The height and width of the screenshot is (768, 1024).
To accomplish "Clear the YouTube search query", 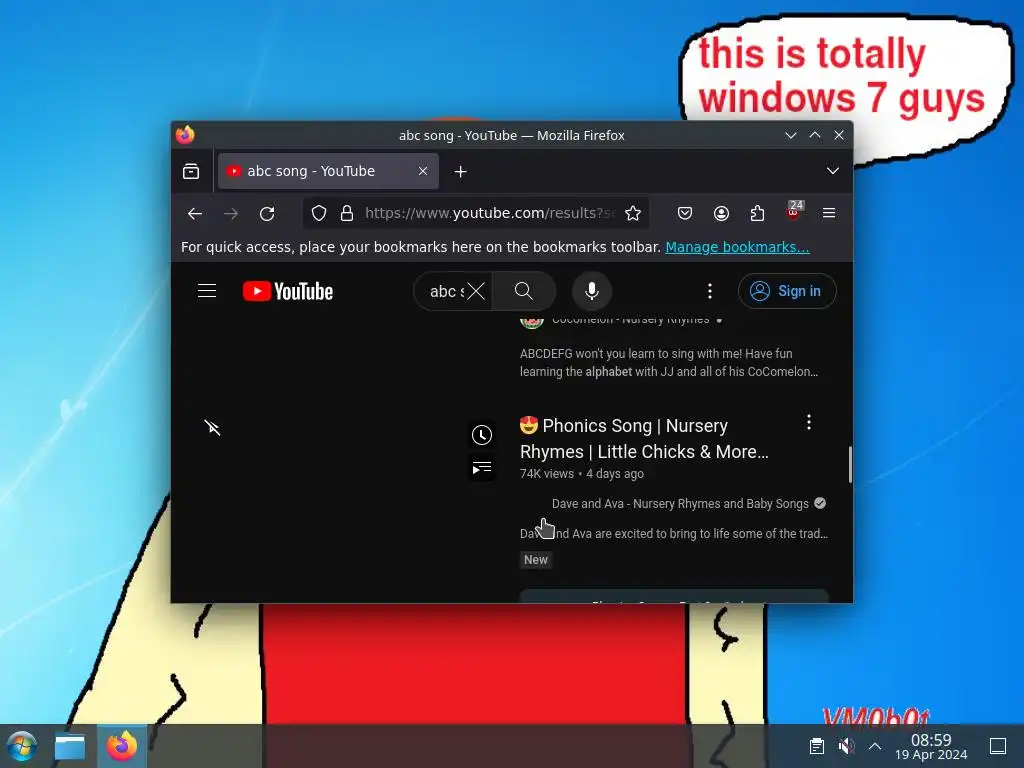I will [x=476, y=291].
